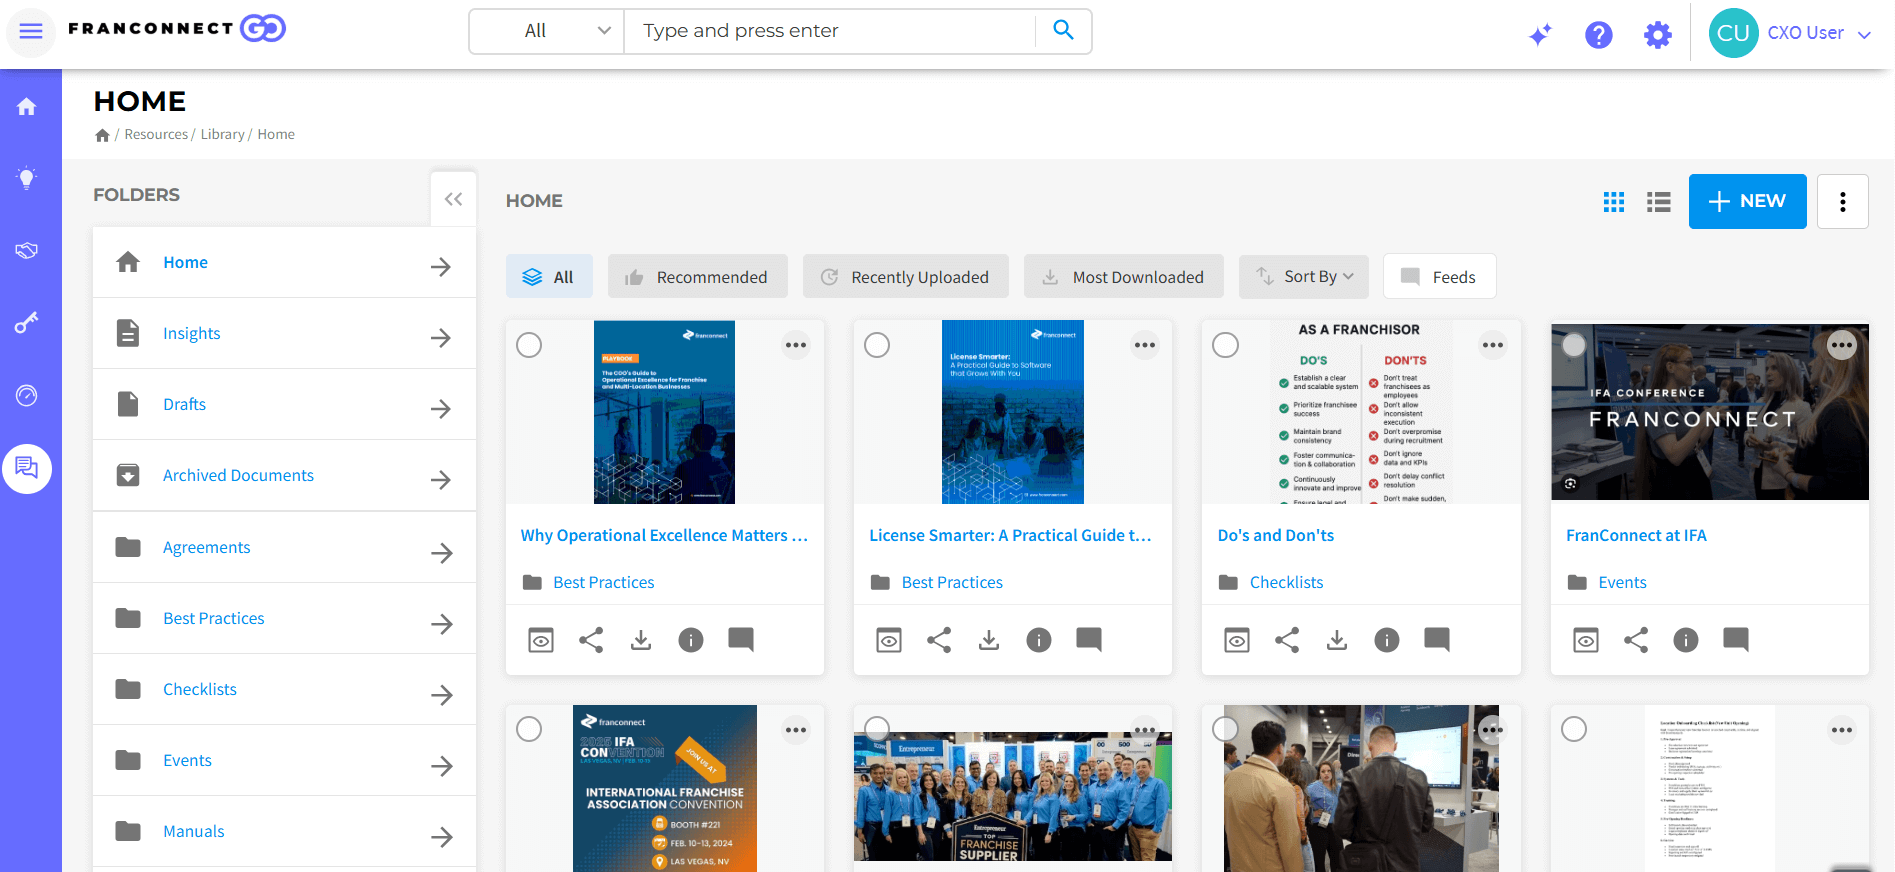
Task: Click the FranConnect logo
Action: (177, 28)
